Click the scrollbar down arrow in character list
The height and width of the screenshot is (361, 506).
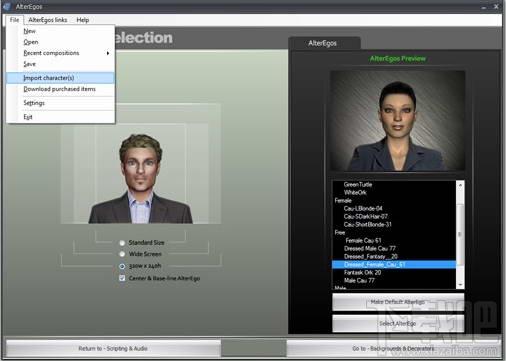pos(460,285)
